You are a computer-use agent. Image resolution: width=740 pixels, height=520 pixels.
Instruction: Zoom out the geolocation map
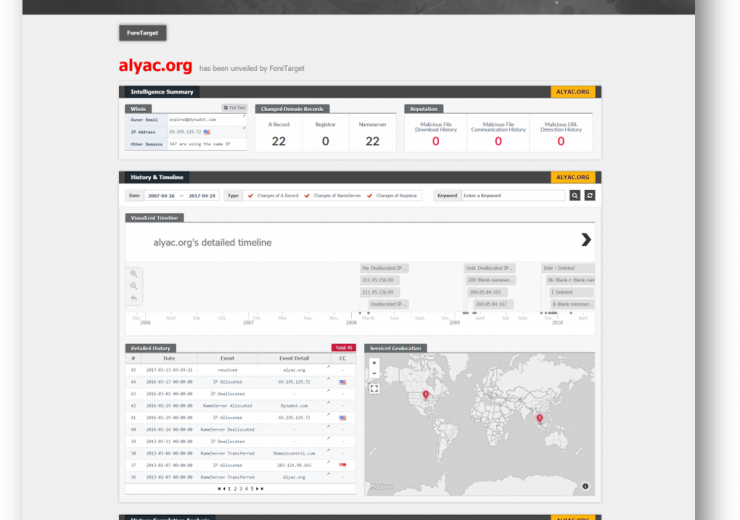(374, 373)
